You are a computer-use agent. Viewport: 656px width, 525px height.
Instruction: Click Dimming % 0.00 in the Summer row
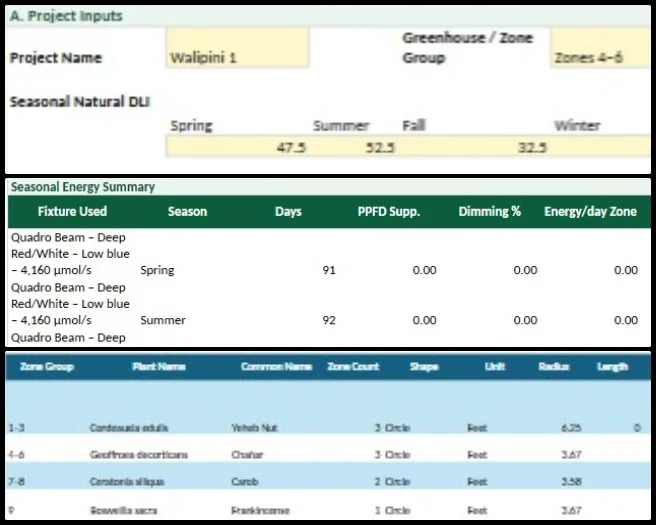[x=525, y=320]
